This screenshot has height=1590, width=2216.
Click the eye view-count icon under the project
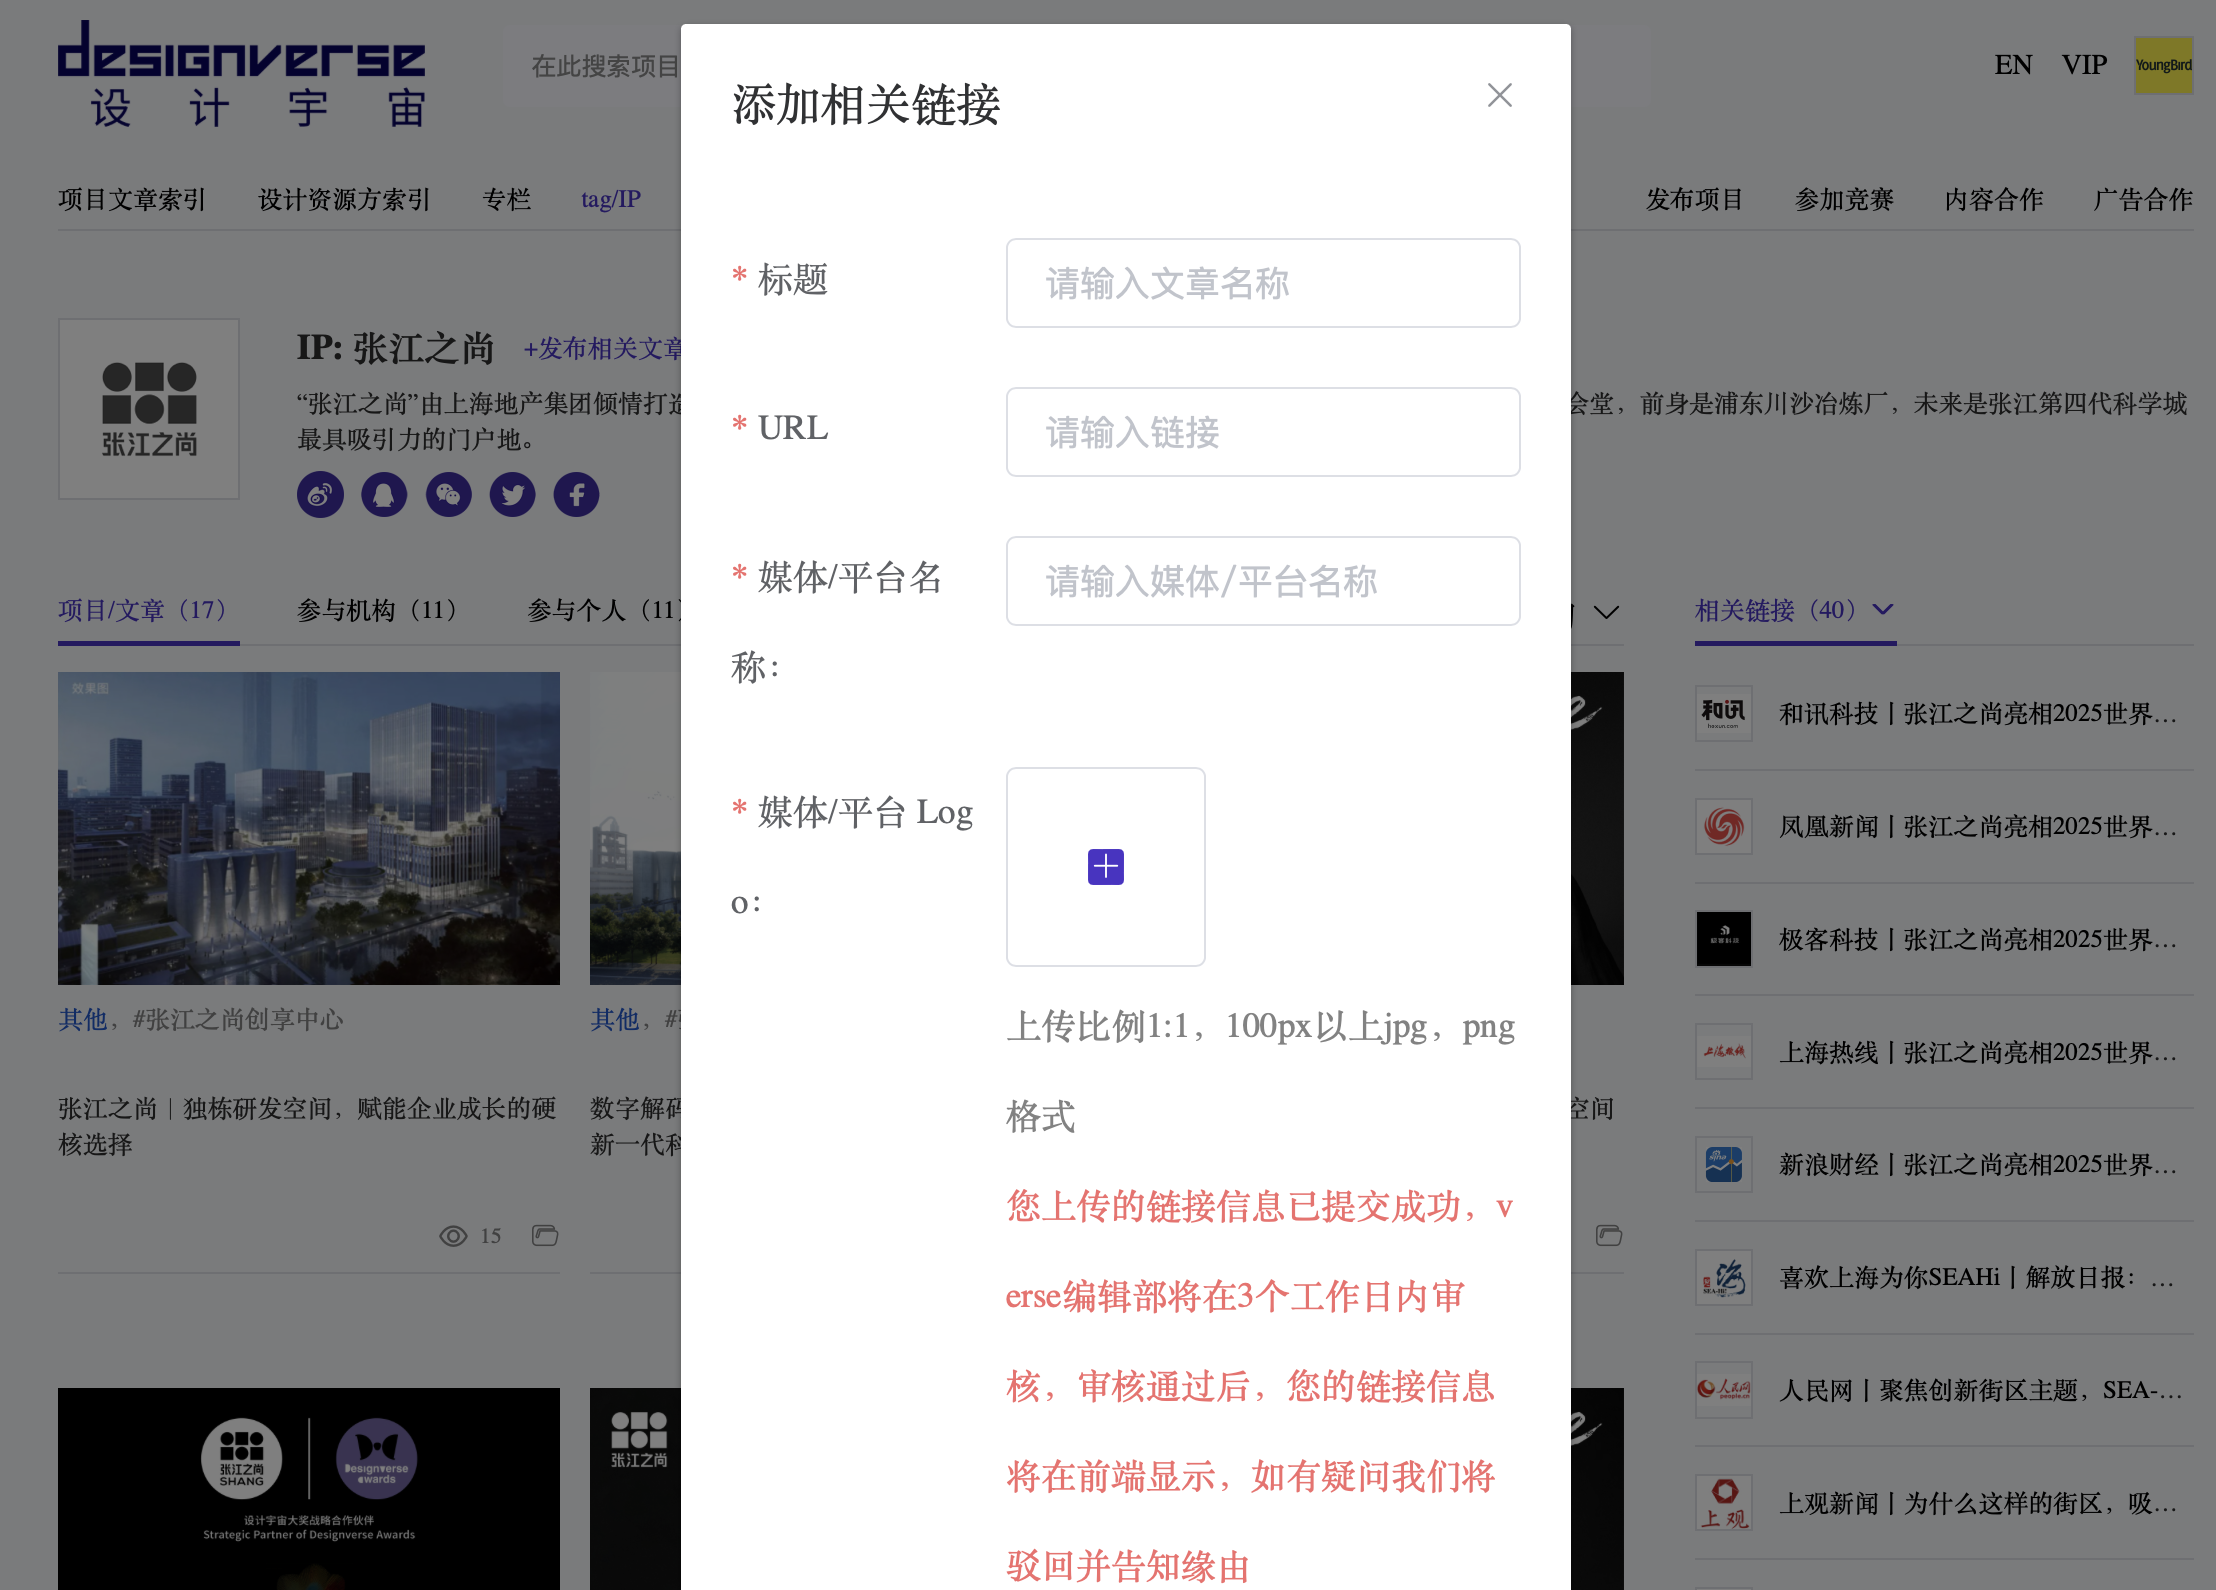tap(455, 1236)
